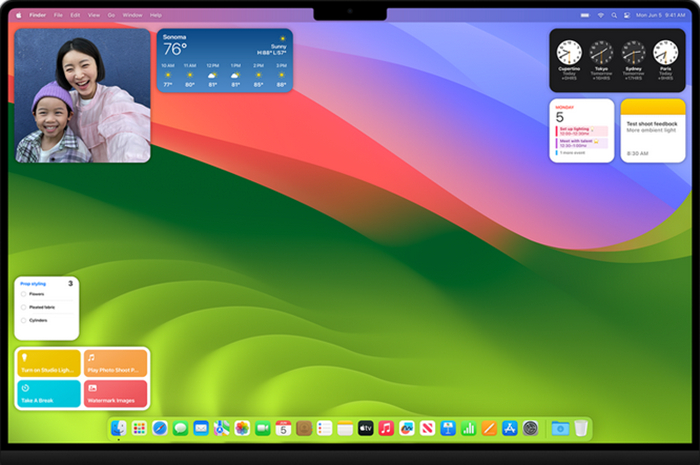This screenshot has height=465, width=700.
Task: Open Spotlight search in menu bar
Action: [x=613, y=15]
